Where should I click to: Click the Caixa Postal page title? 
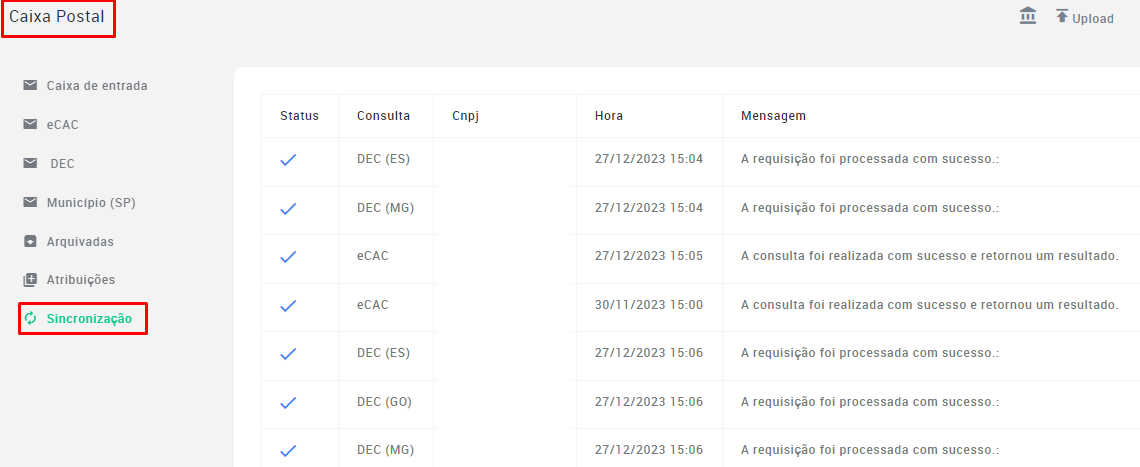[x=57, y=15]
